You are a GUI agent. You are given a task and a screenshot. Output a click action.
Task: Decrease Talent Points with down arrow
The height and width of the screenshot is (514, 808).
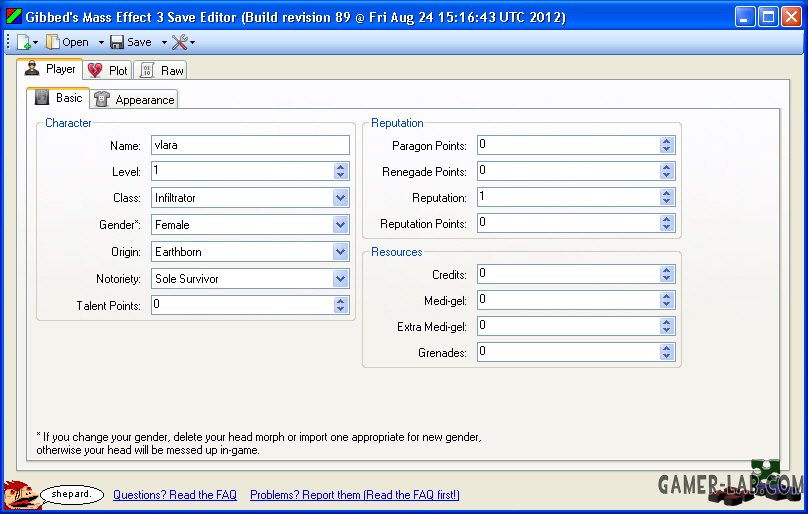pyautogui.click(x=340, y=309)
